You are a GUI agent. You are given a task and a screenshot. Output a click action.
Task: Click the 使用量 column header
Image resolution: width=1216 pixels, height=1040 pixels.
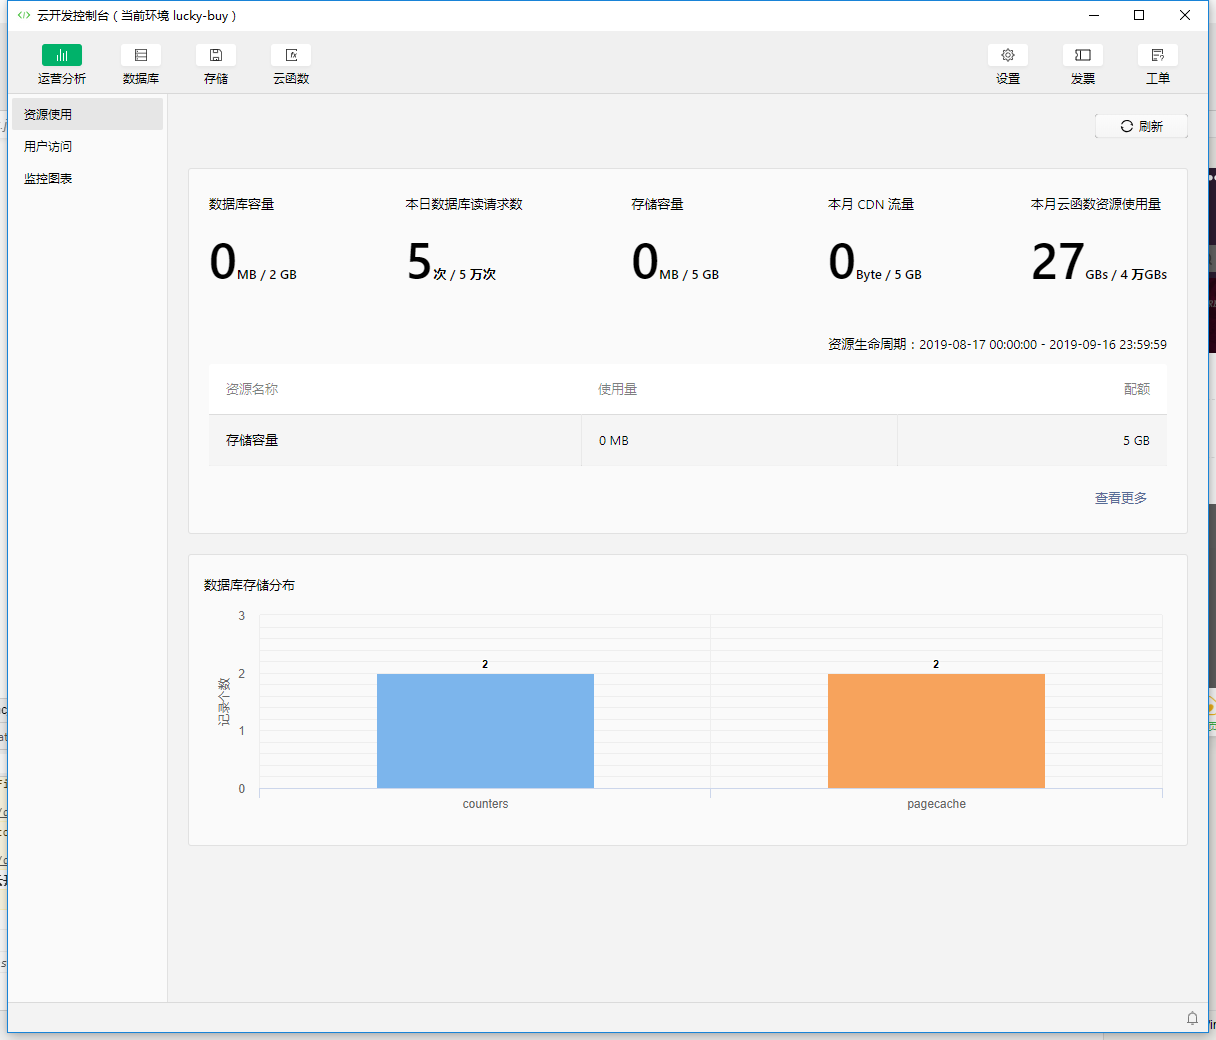coord(617,389)
